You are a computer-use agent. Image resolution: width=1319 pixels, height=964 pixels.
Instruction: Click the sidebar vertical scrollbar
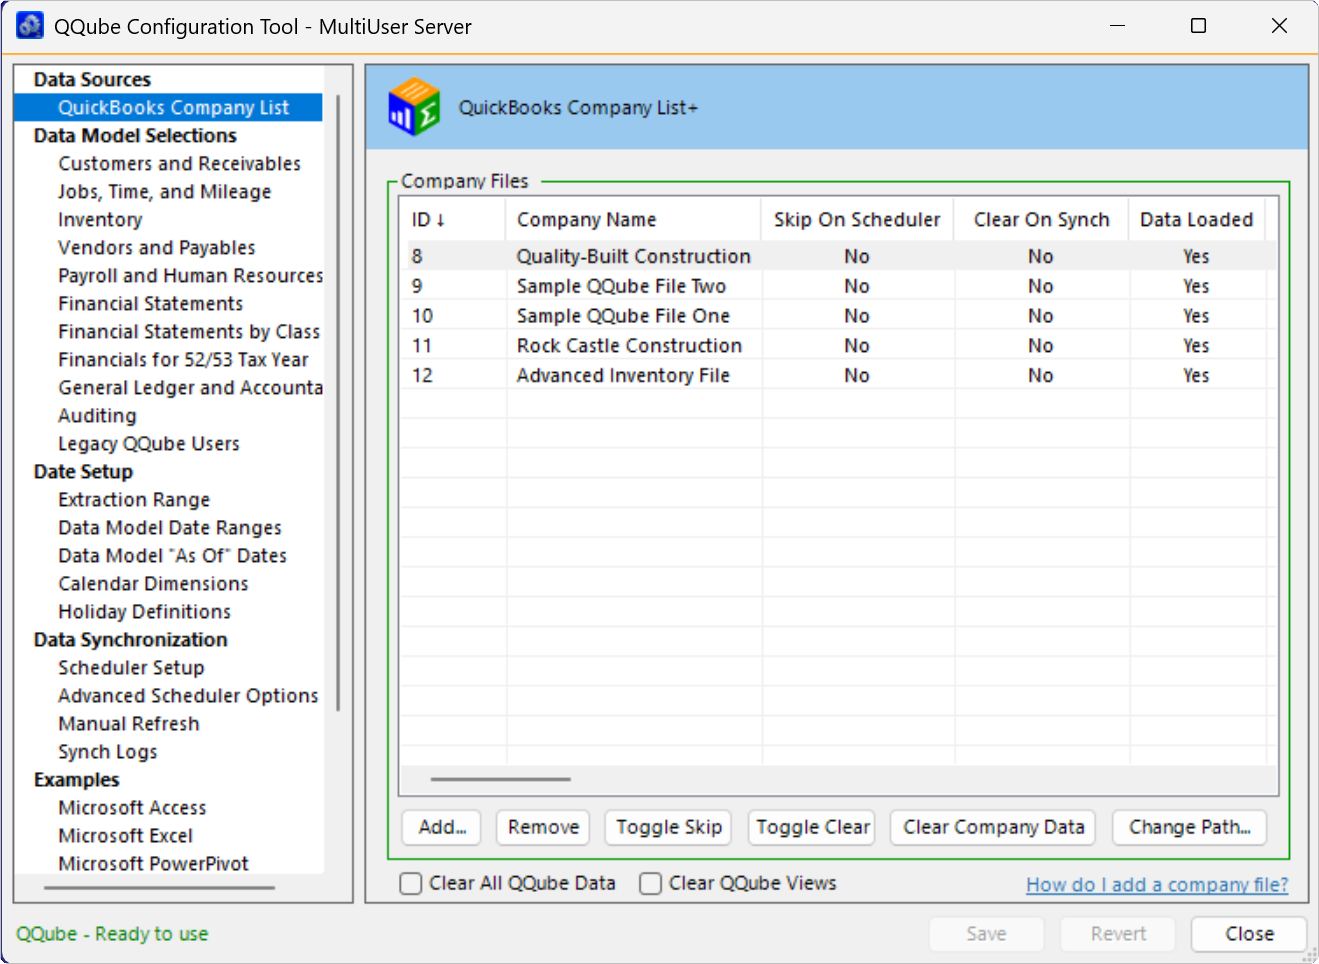point(339,403)
